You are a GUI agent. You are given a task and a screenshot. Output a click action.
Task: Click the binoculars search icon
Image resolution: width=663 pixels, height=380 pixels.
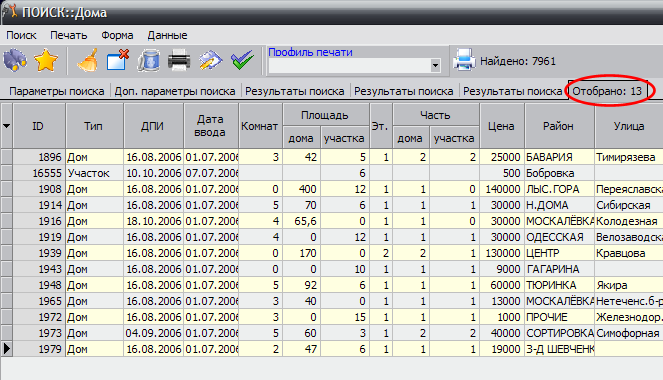point(15,60)
